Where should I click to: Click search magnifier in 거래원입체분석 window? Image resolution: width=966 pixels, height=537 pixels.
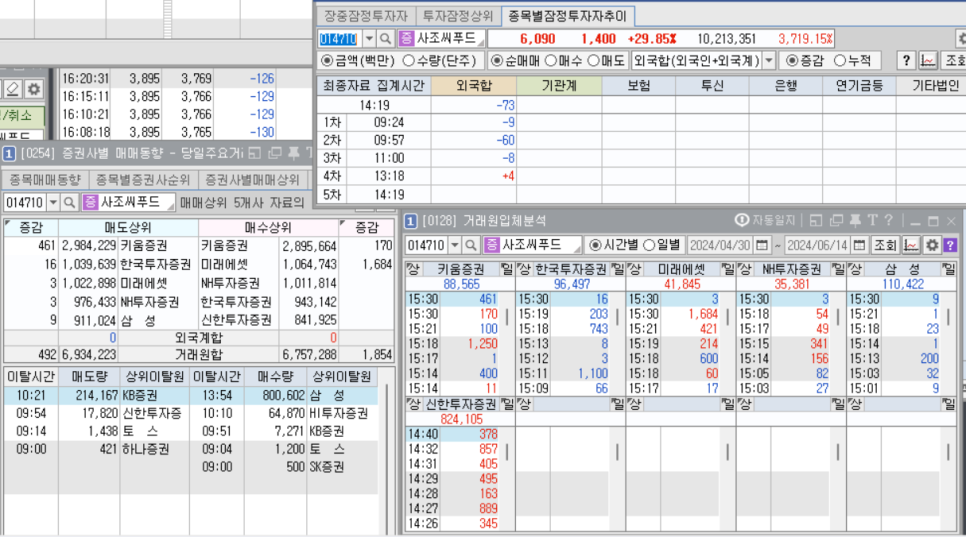(x=471, y=245)
